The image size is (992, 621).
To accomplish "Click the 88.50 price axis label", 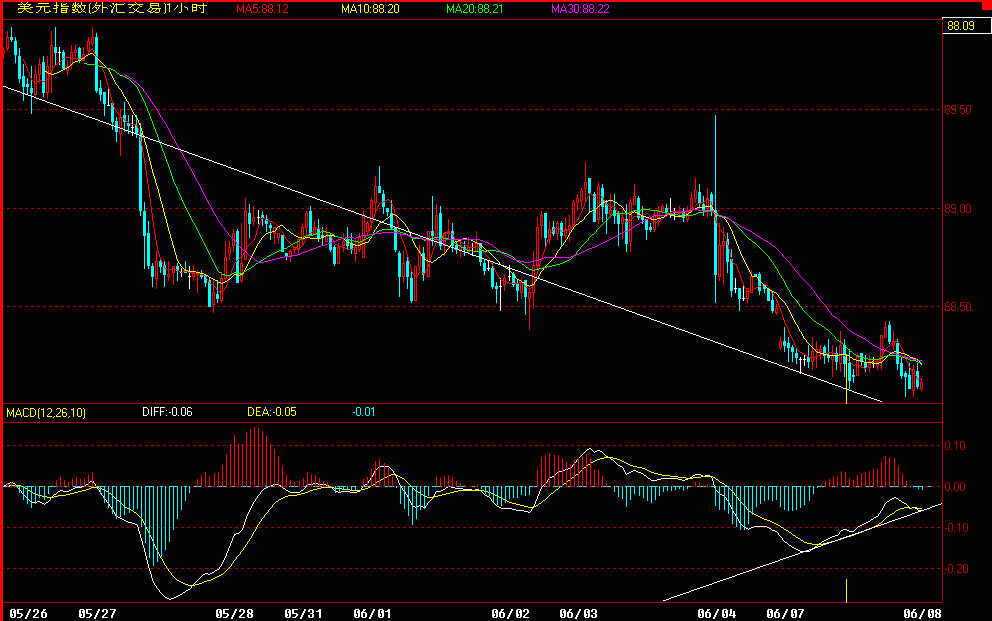I will (x=959, y=307).
